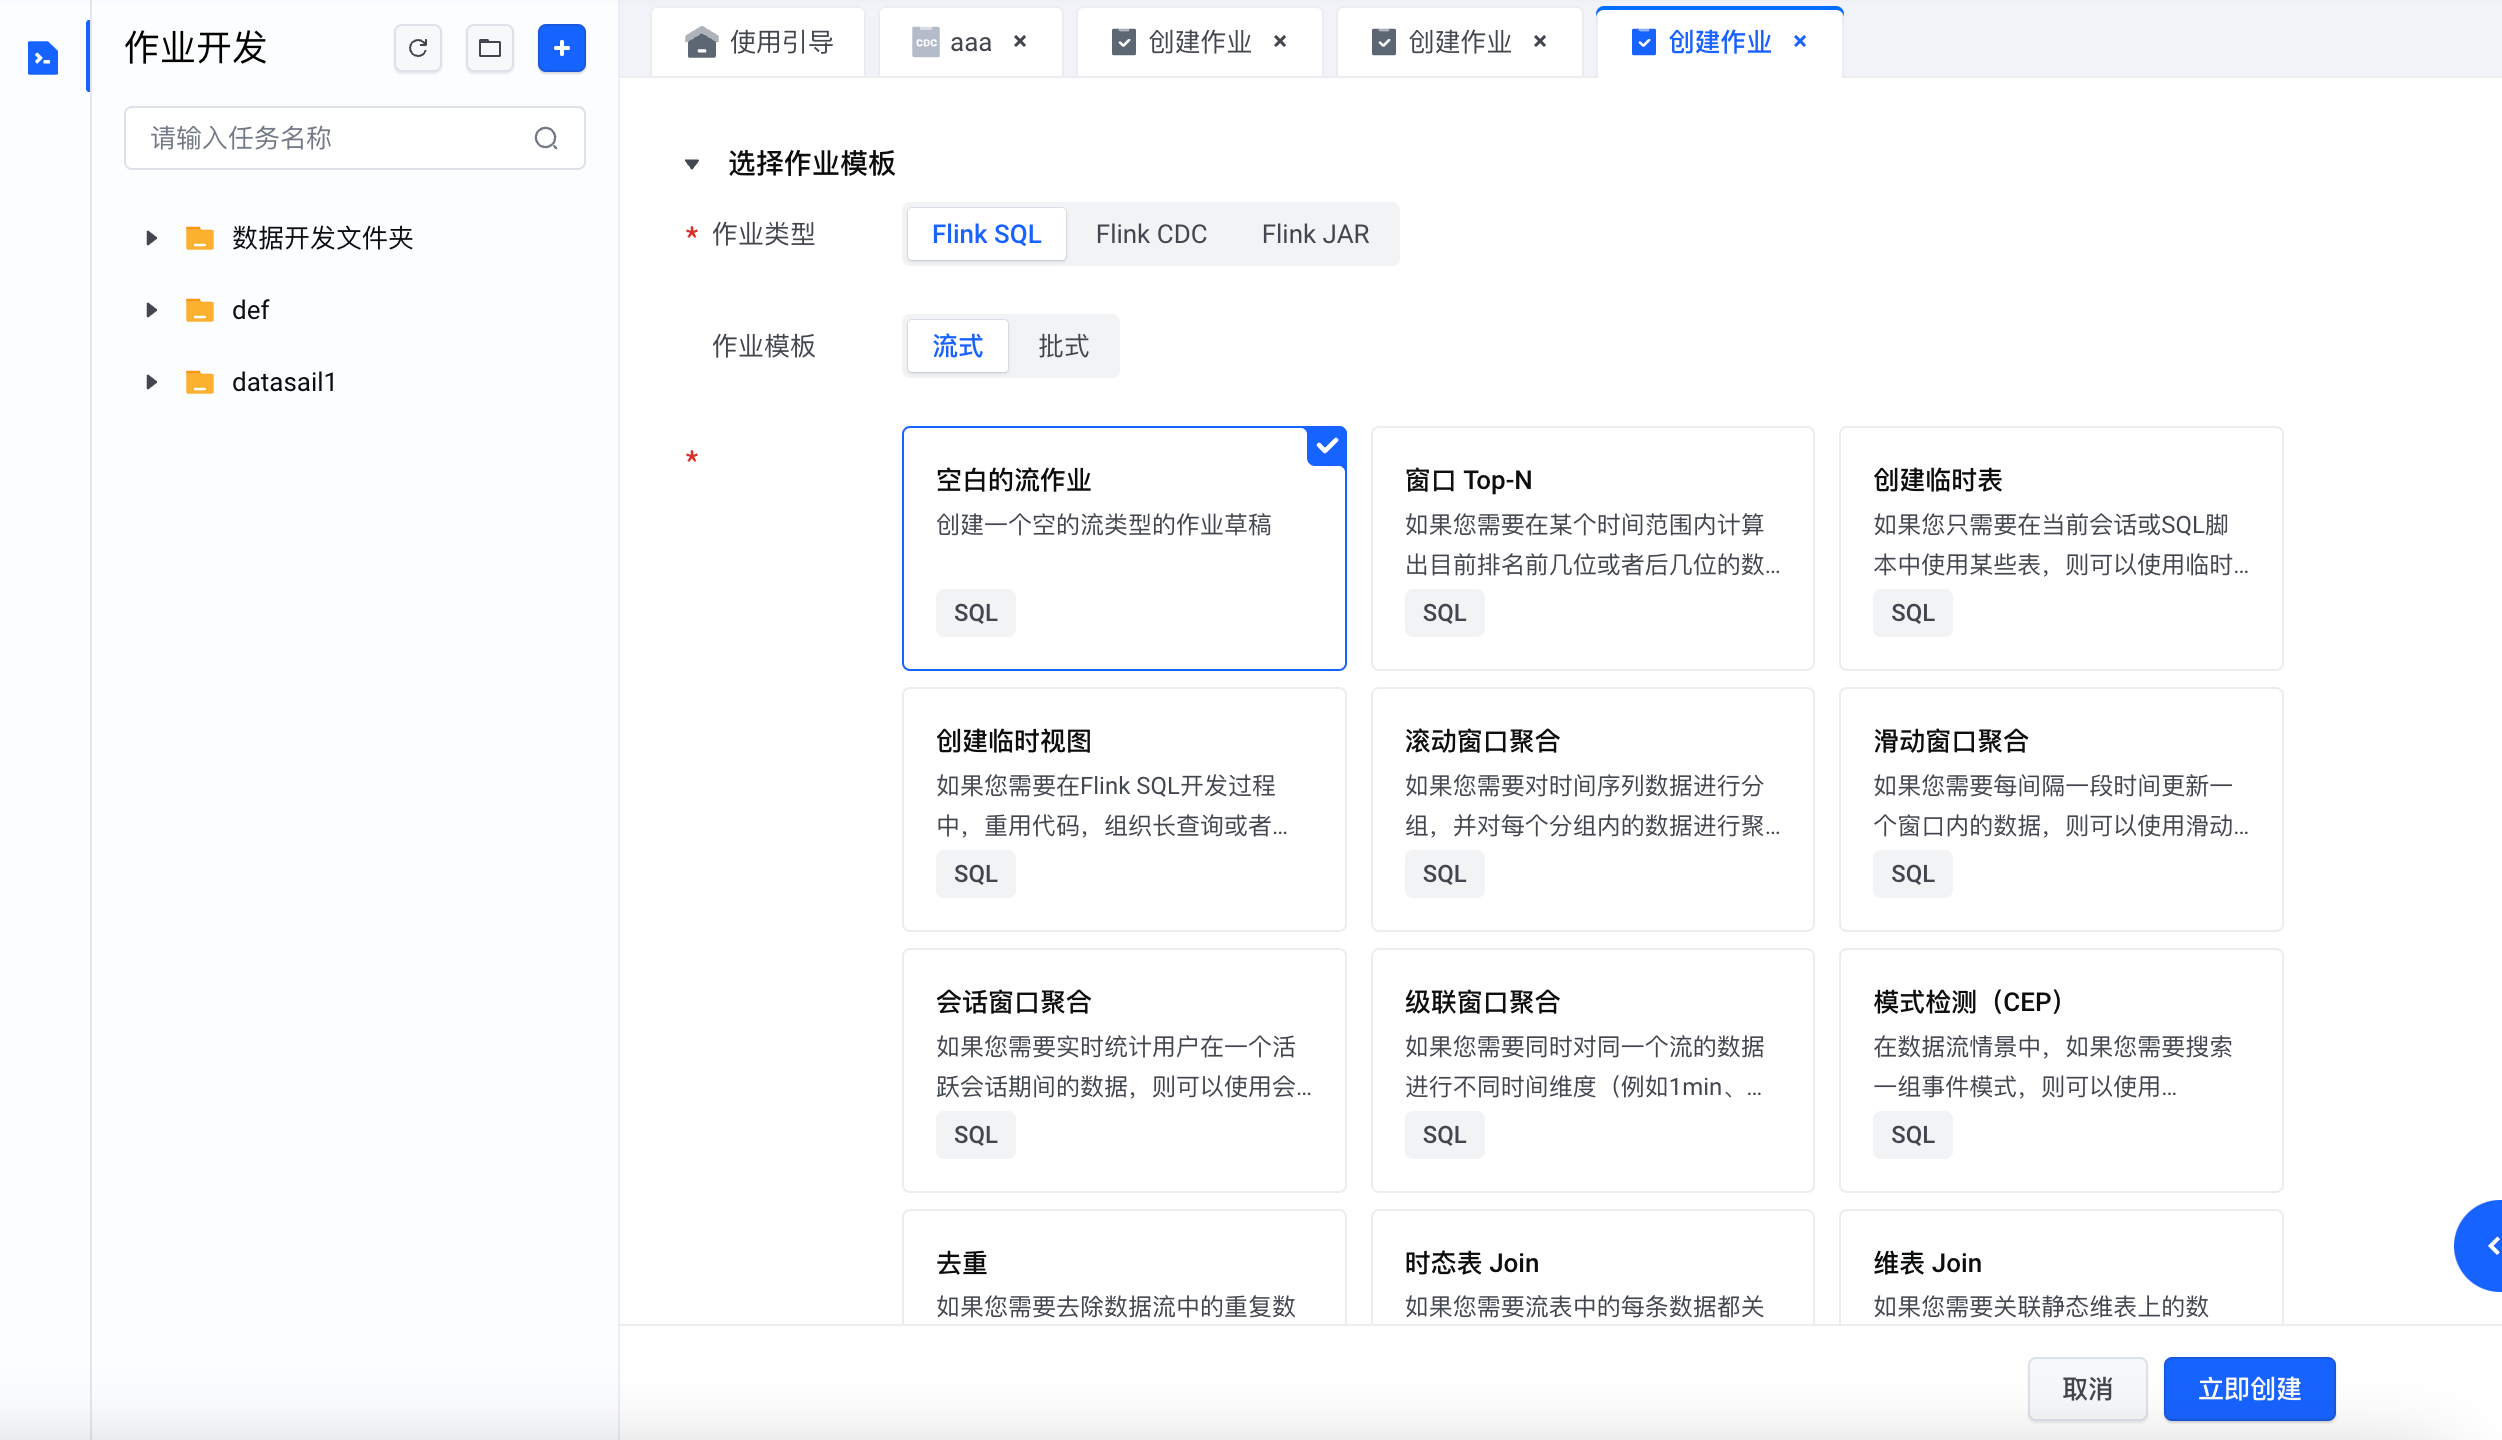Refresh the job list
Image resolution: width=2502 pixels, height=1440 pixels.
pyautogui.click(x=418, y=48)
